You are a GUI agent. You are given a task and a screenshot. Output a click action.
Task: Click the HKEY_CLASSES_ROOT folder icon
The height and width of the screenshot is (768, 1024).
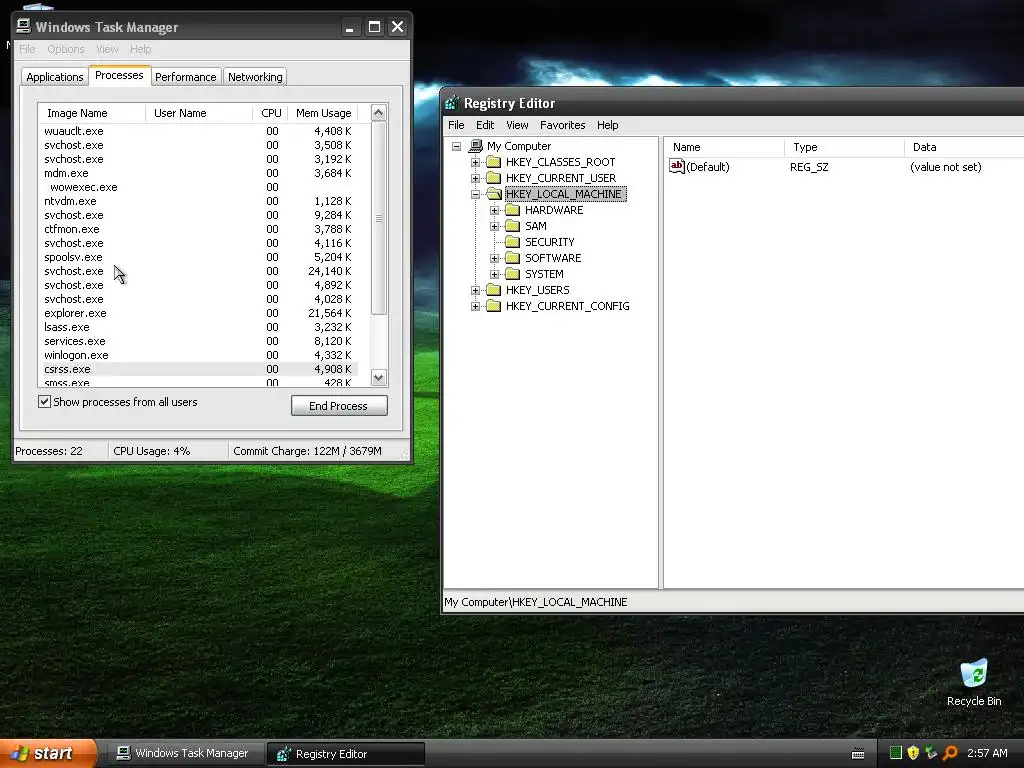(x=494, y=162)
